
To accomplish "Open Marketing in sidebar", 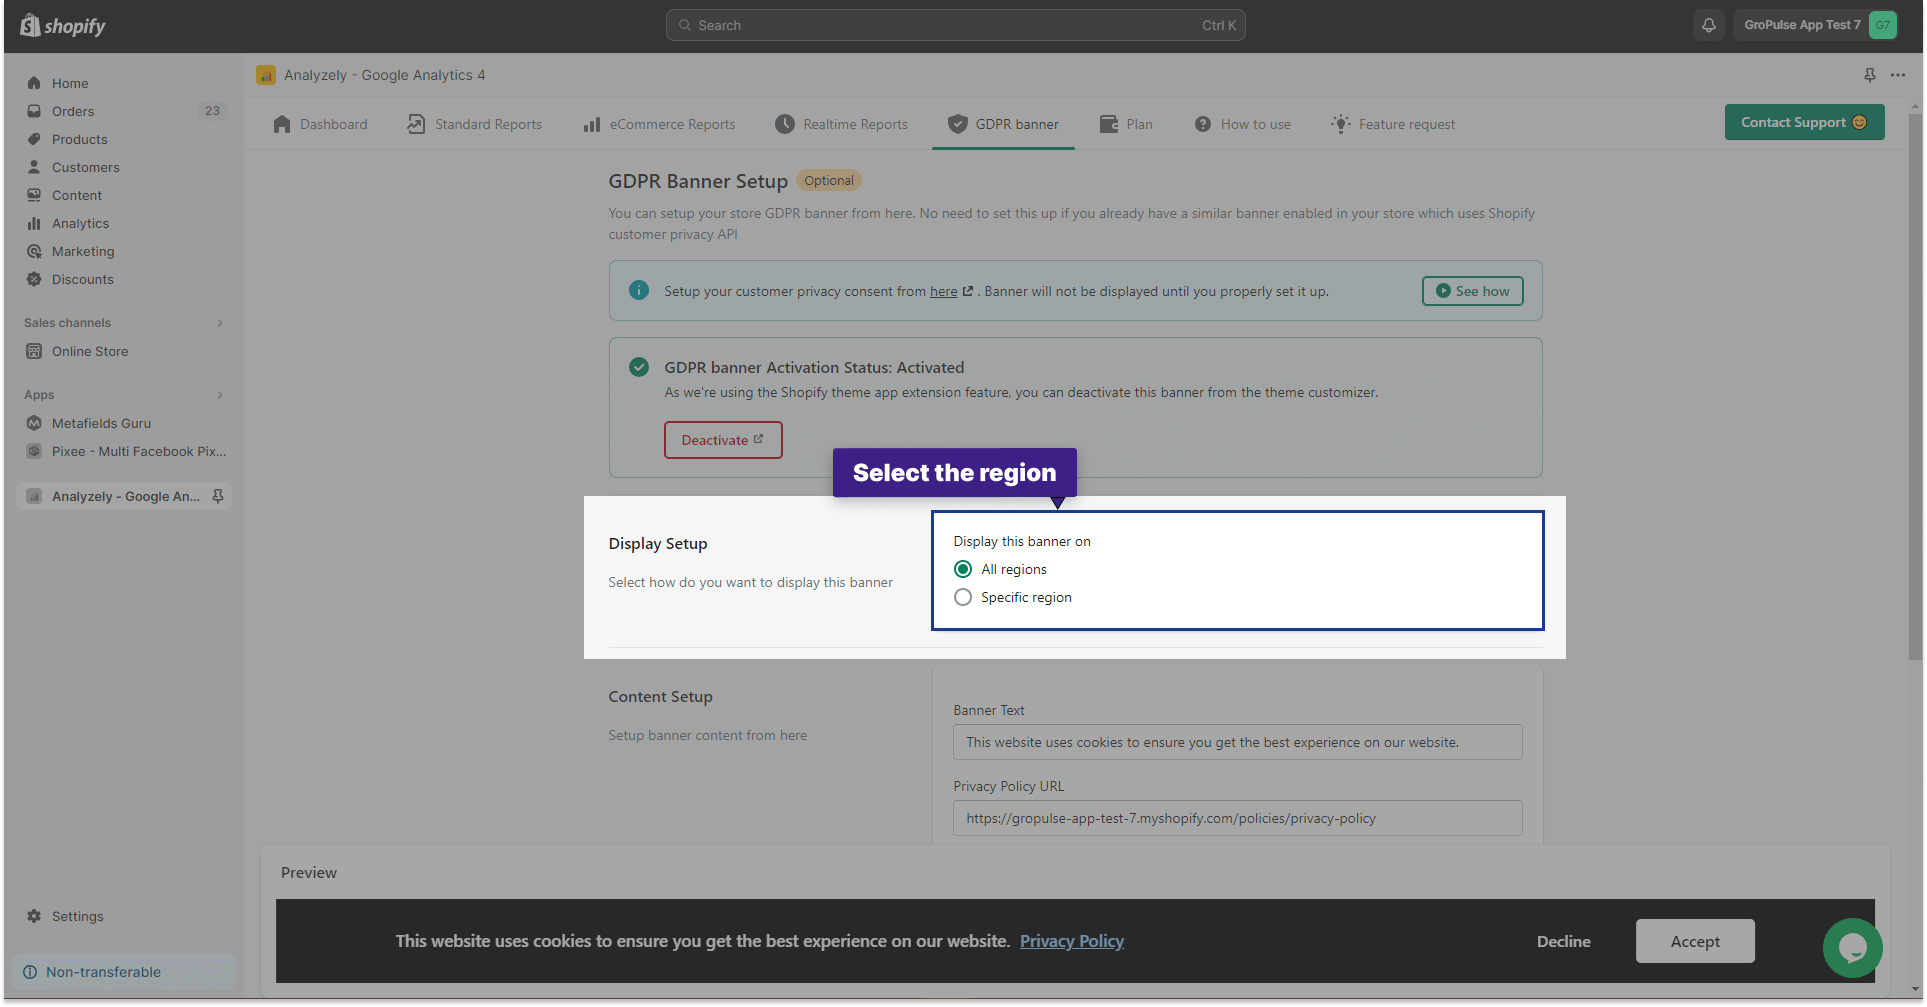I will coord(83,251).
